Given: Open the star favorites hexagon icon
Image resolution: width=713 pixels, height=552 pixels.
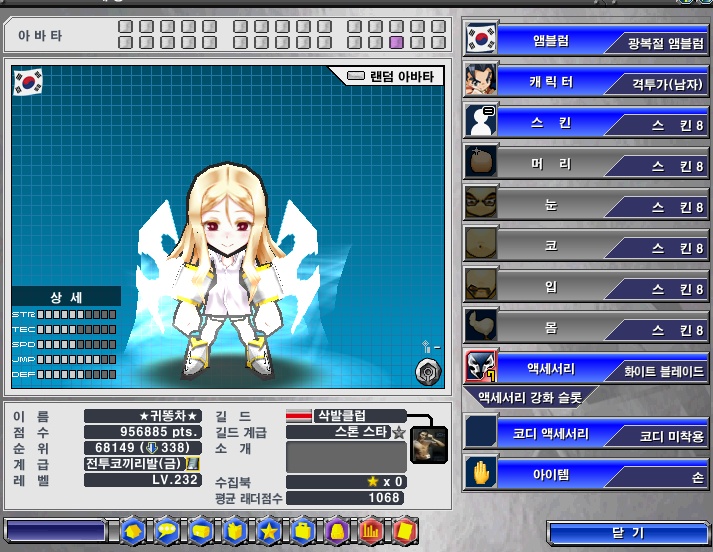Looking at the screenshot, I should pos(269,531).
